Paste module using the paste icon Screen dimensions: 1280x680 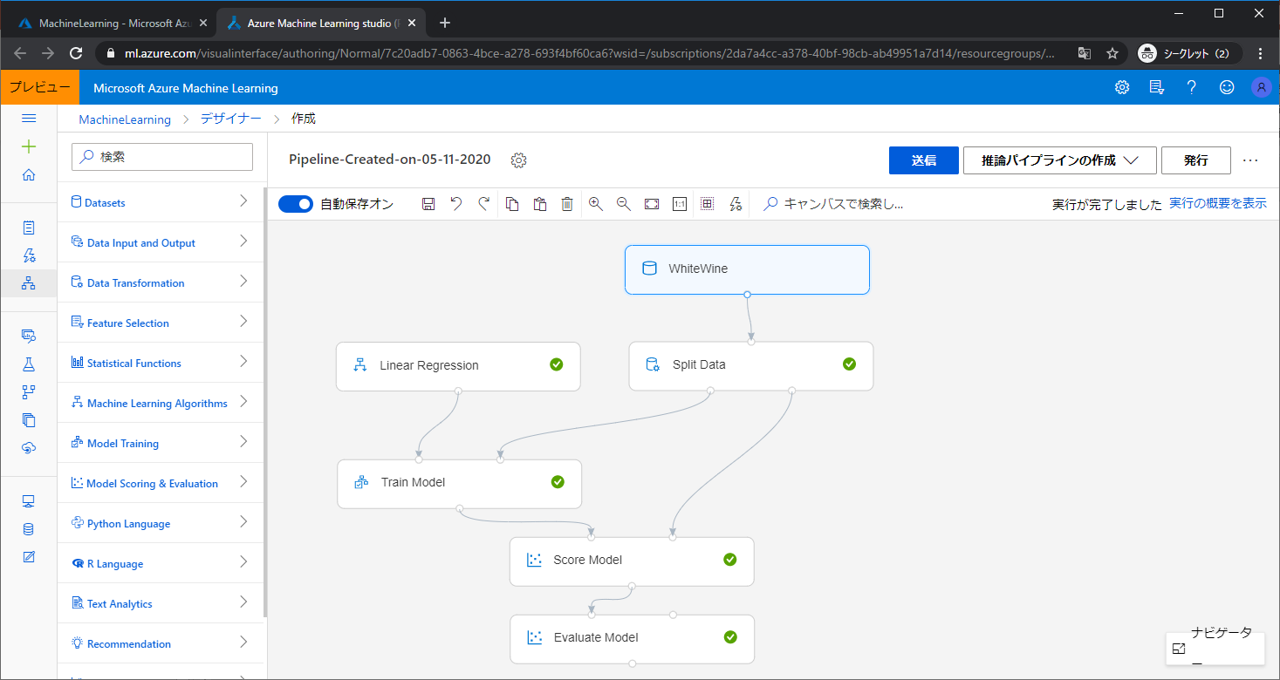coord(540,204)
